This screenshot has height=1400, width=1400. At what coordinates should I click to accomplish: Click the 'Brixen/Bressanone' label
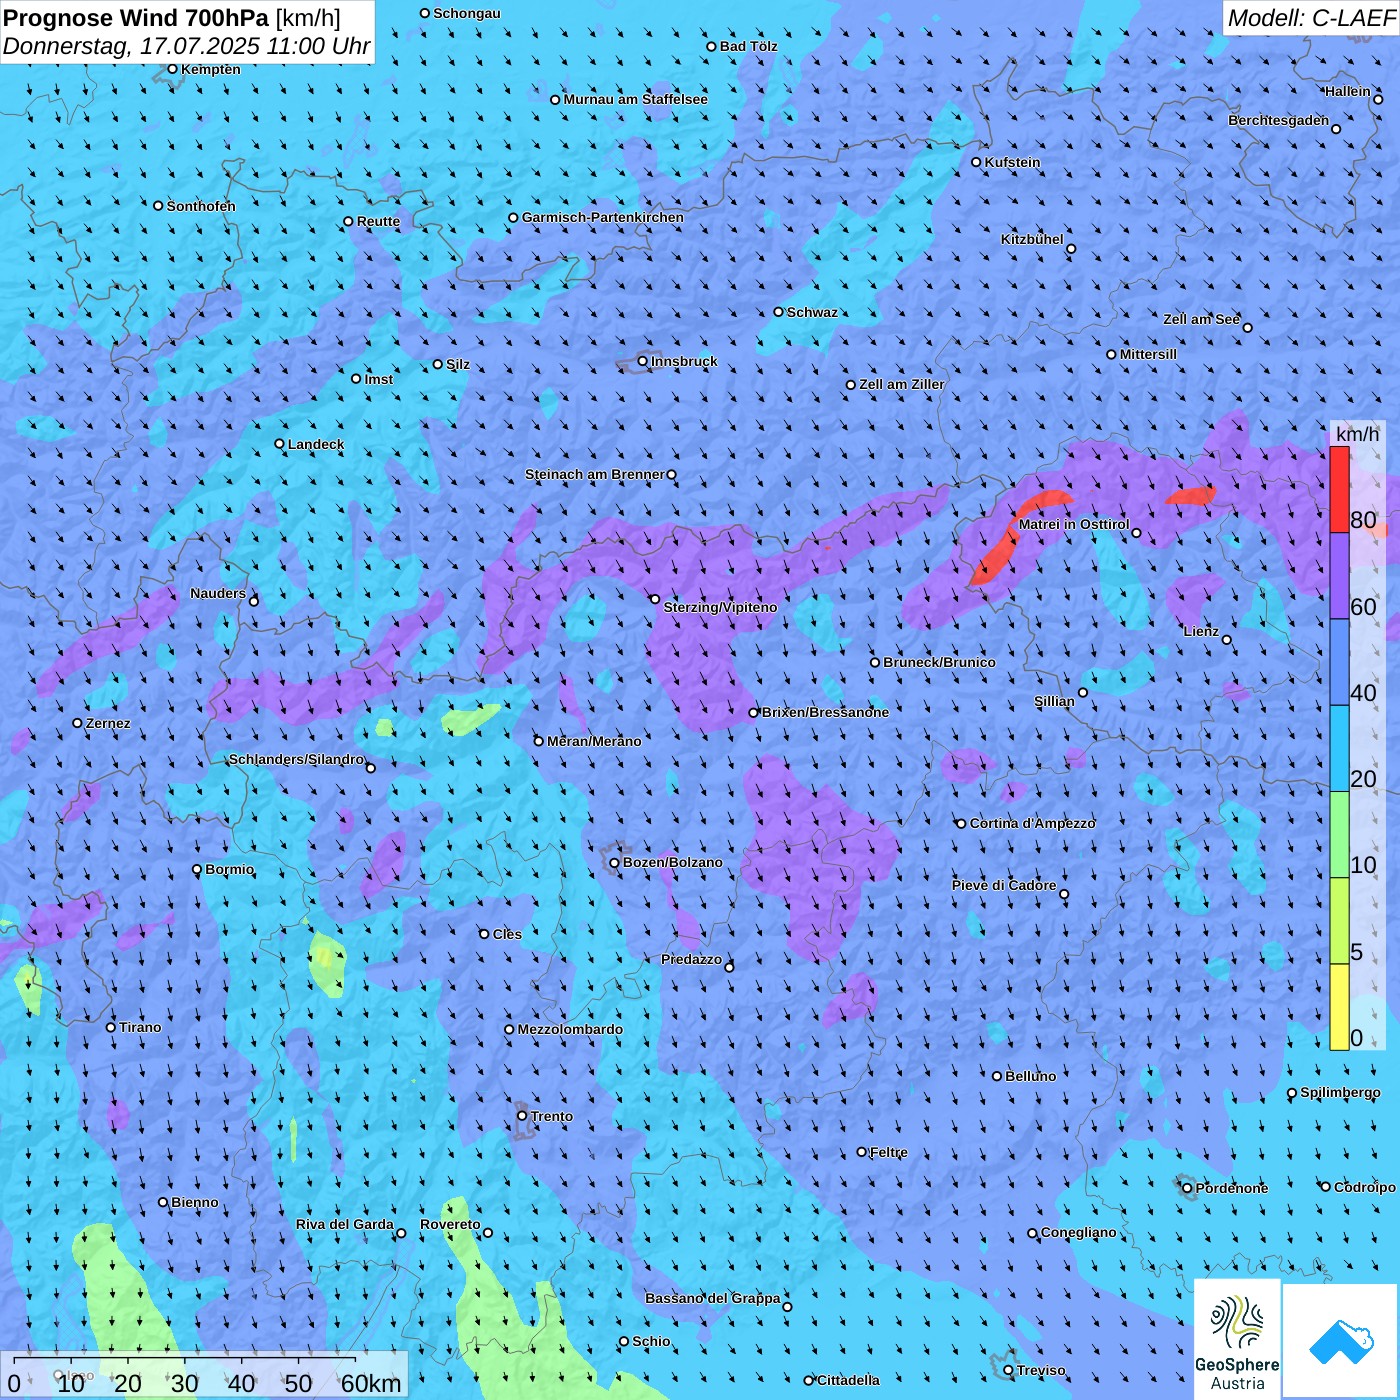click(825, 712)
